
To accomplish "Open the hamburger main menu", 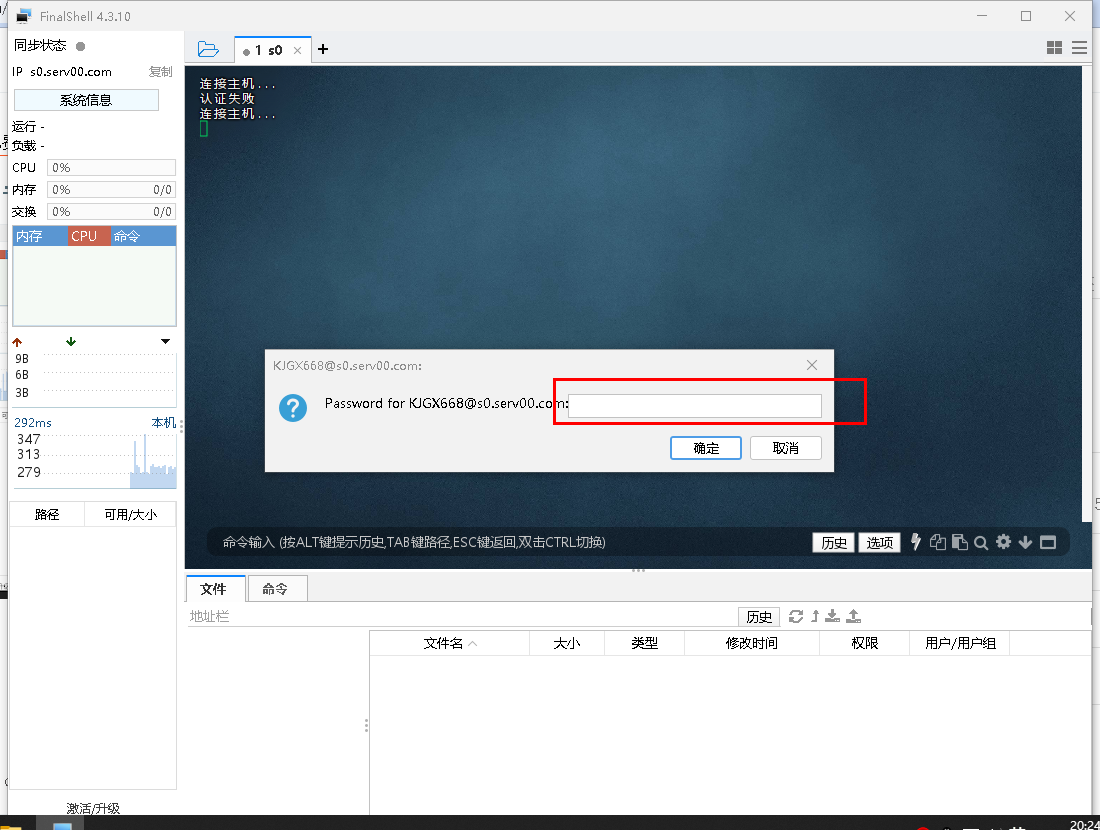I will tap(1080, 48).
